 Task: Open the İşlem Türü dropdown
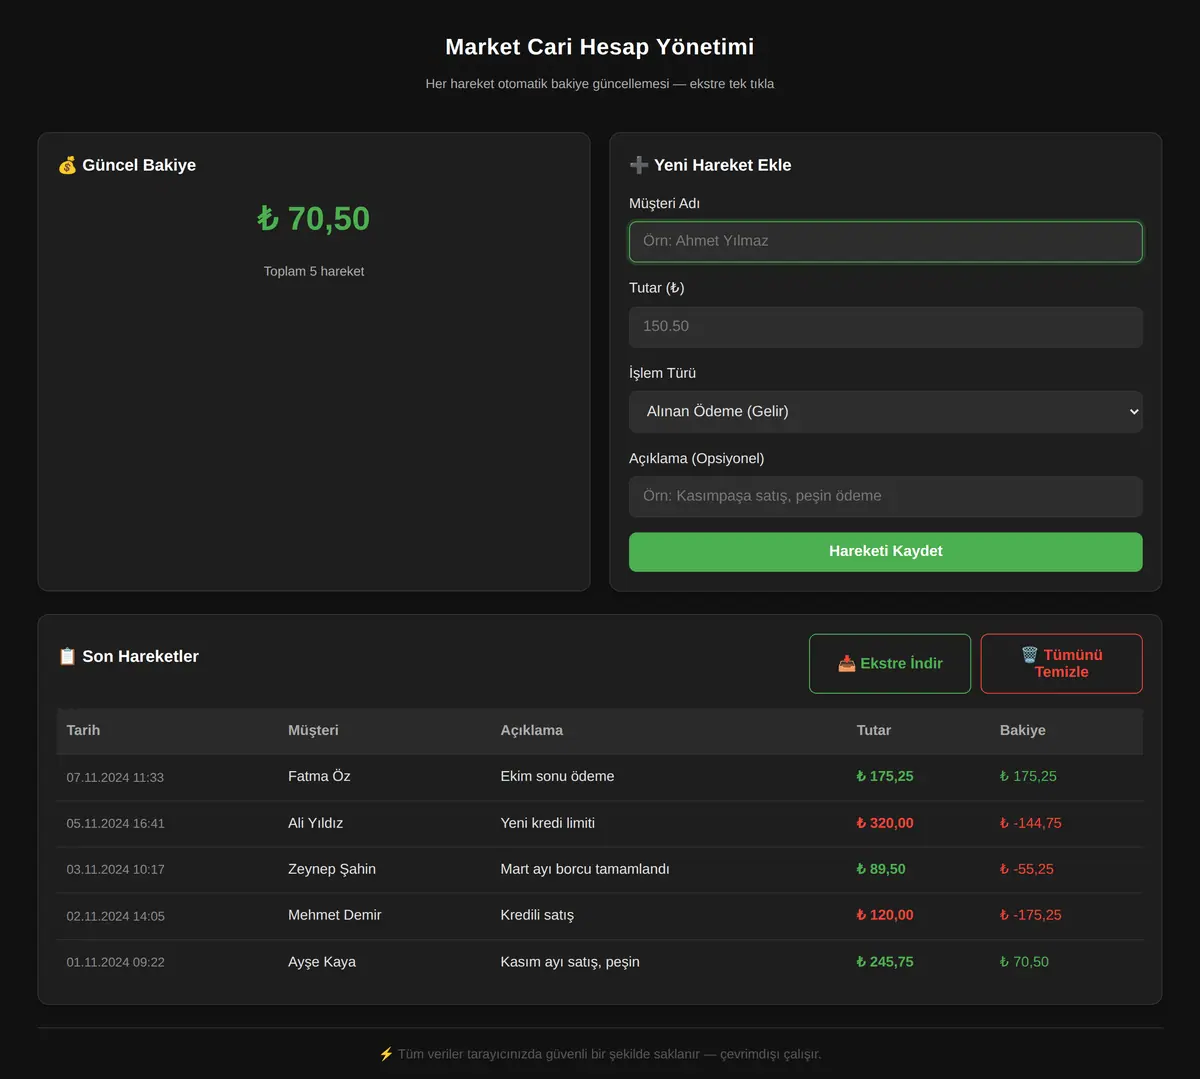(885, 412)
